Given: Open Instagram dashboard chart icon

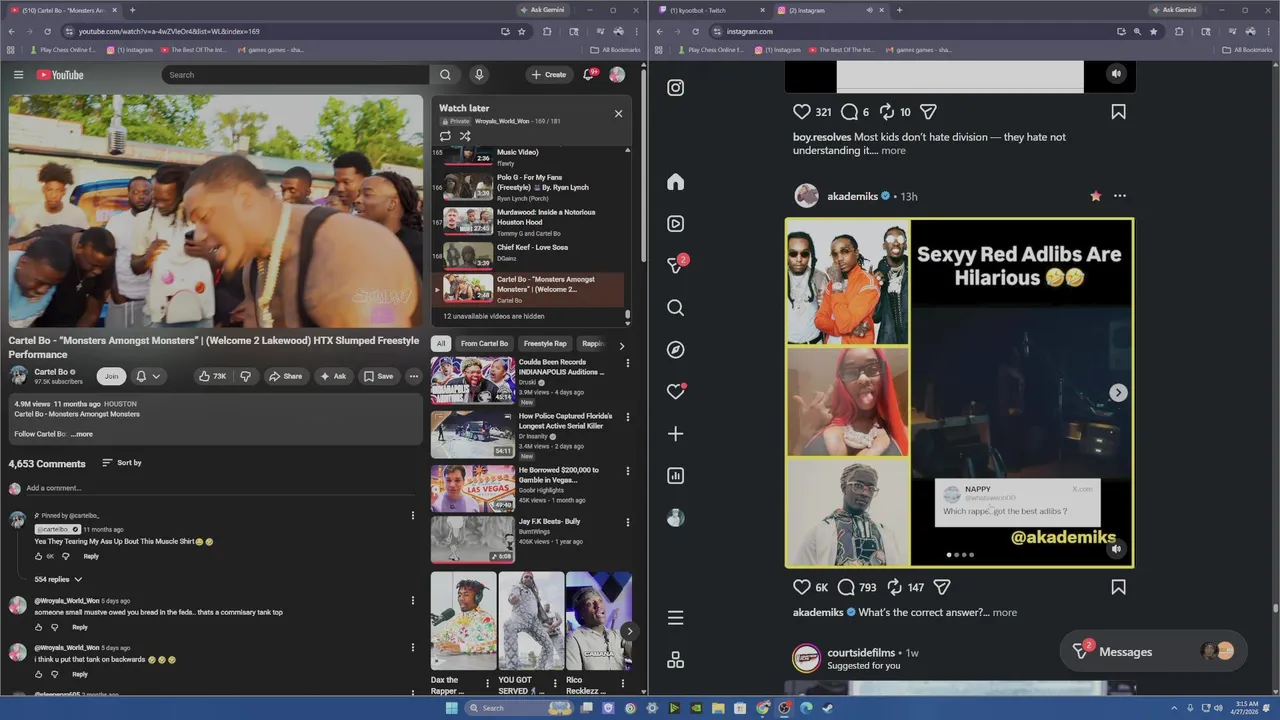Looking at the screenshot, I should coord(676,476).
